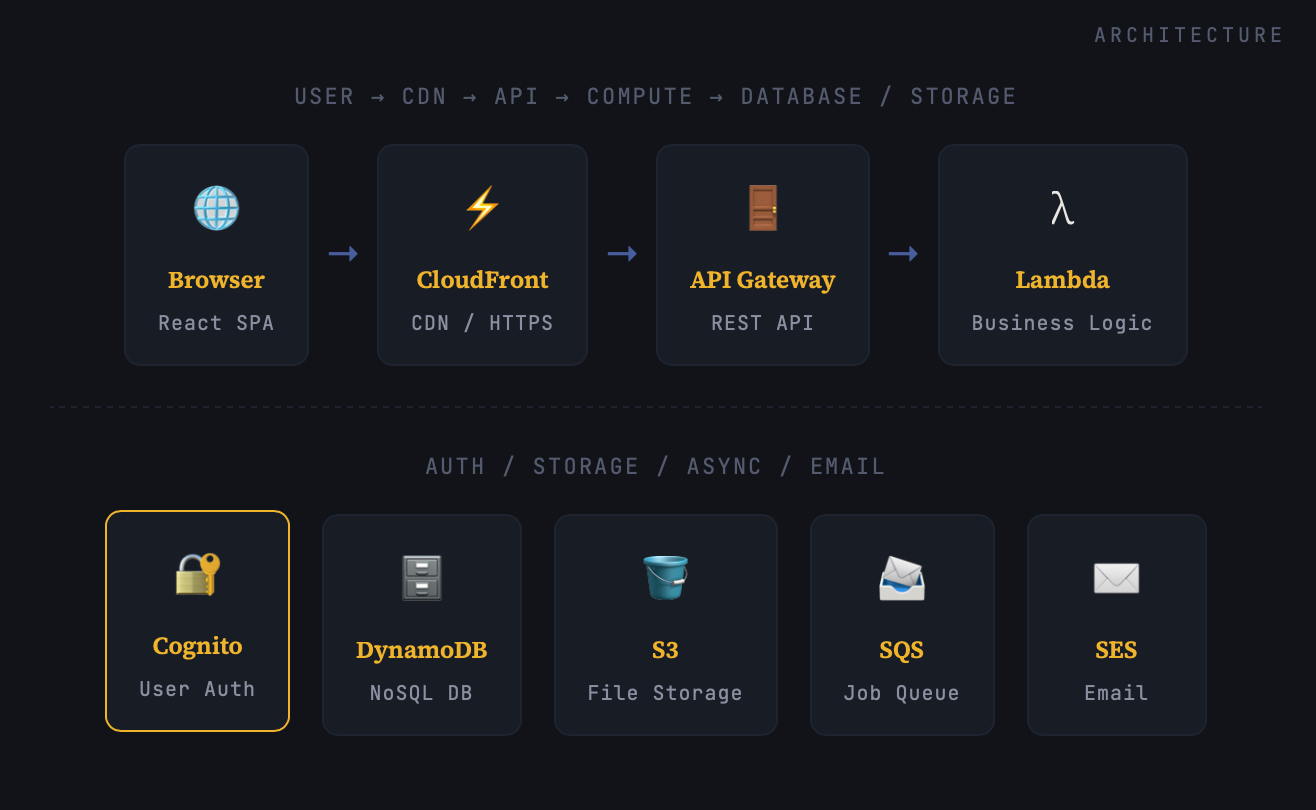Viewport: 1316px width, 810px height.
Task: Click the inbox tray icon for SQS
Action: click(902, 578)
